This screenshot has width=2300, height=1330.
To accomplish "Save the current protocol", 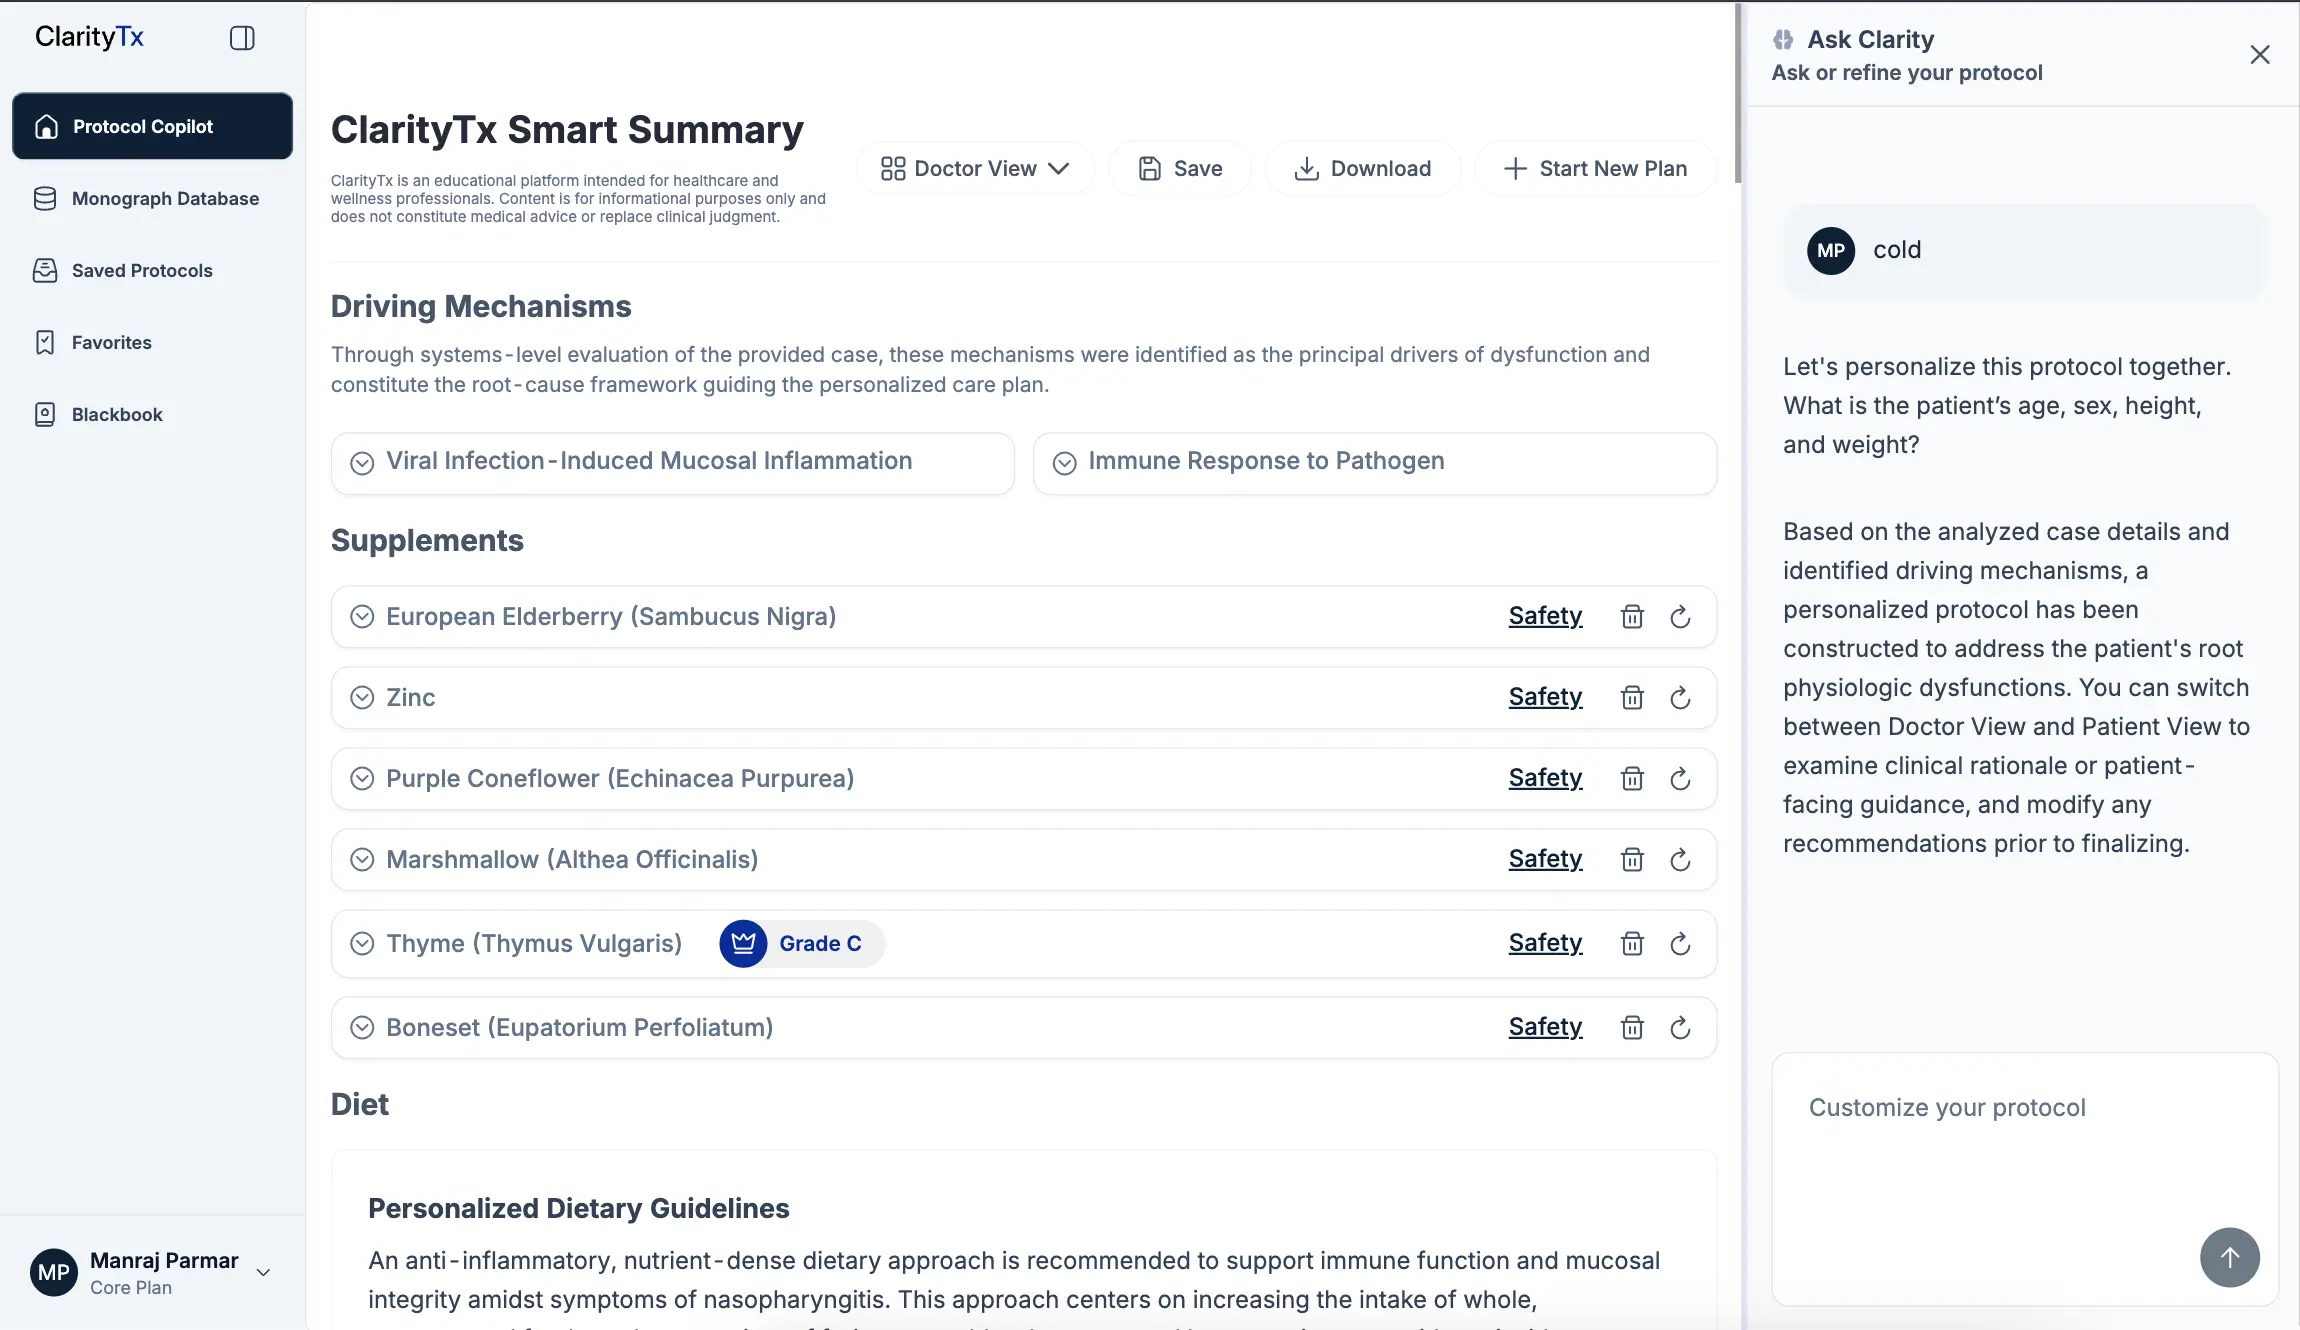I will 1180,168.
